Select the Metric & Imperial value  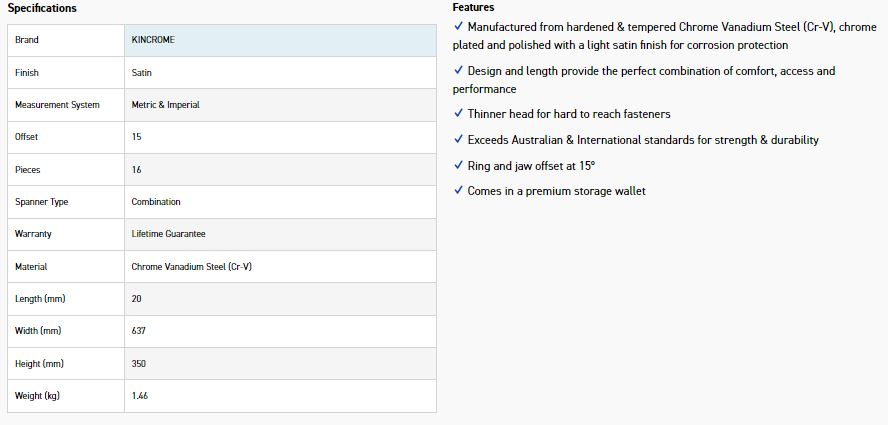pos(165,105)
